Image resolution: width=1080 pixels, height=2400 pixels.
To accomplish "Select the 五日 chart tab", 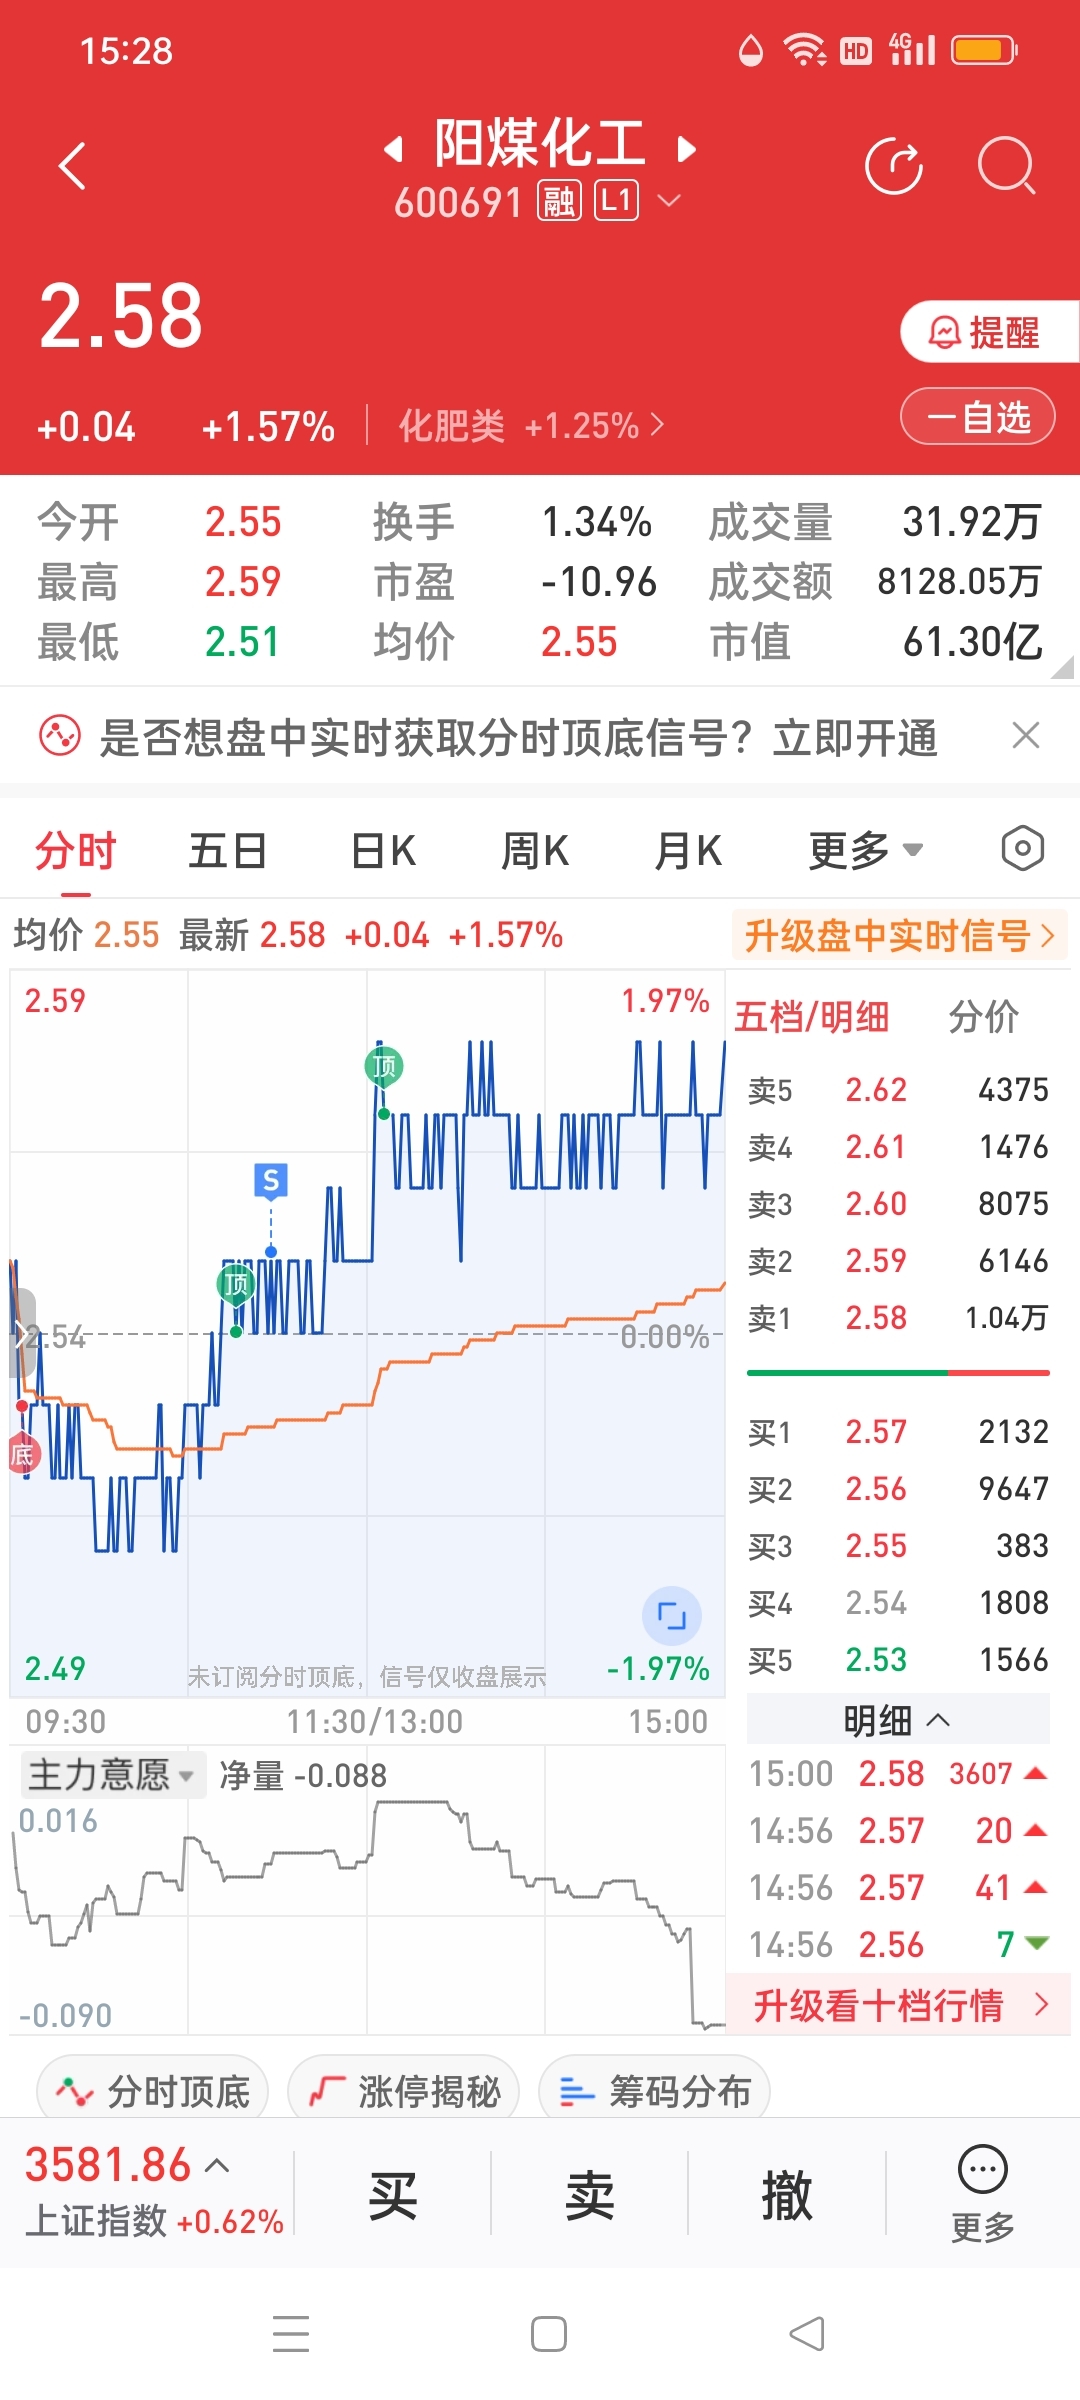I will coord(228,852).
